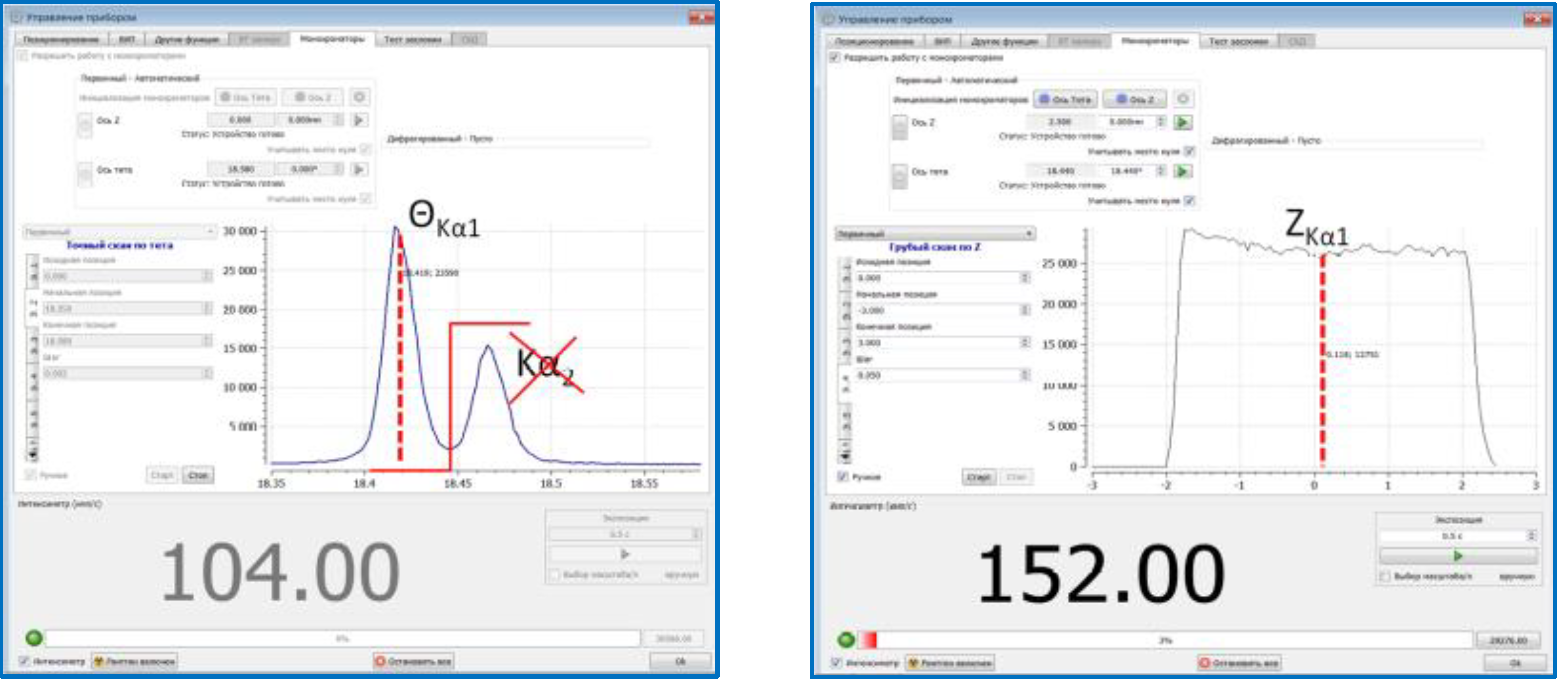1561x679 pixels.
Task: Click the round icon button beside Ось Z initialization, Z-scan window
Action: click(1183, 100)
